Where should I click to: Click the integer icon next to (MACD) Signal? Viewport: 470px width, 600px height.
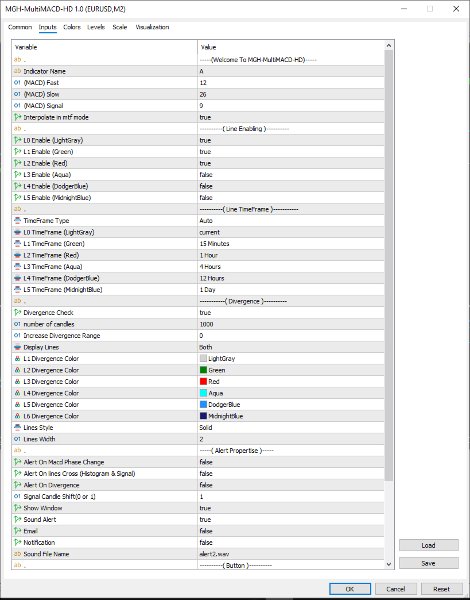[x=17, y=106]
